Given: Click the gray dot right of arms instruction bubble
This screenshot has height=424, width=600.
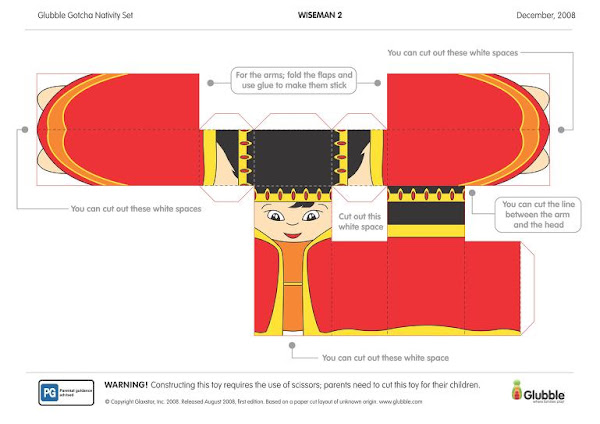Looking at the screenshot, I should point(378,83).
